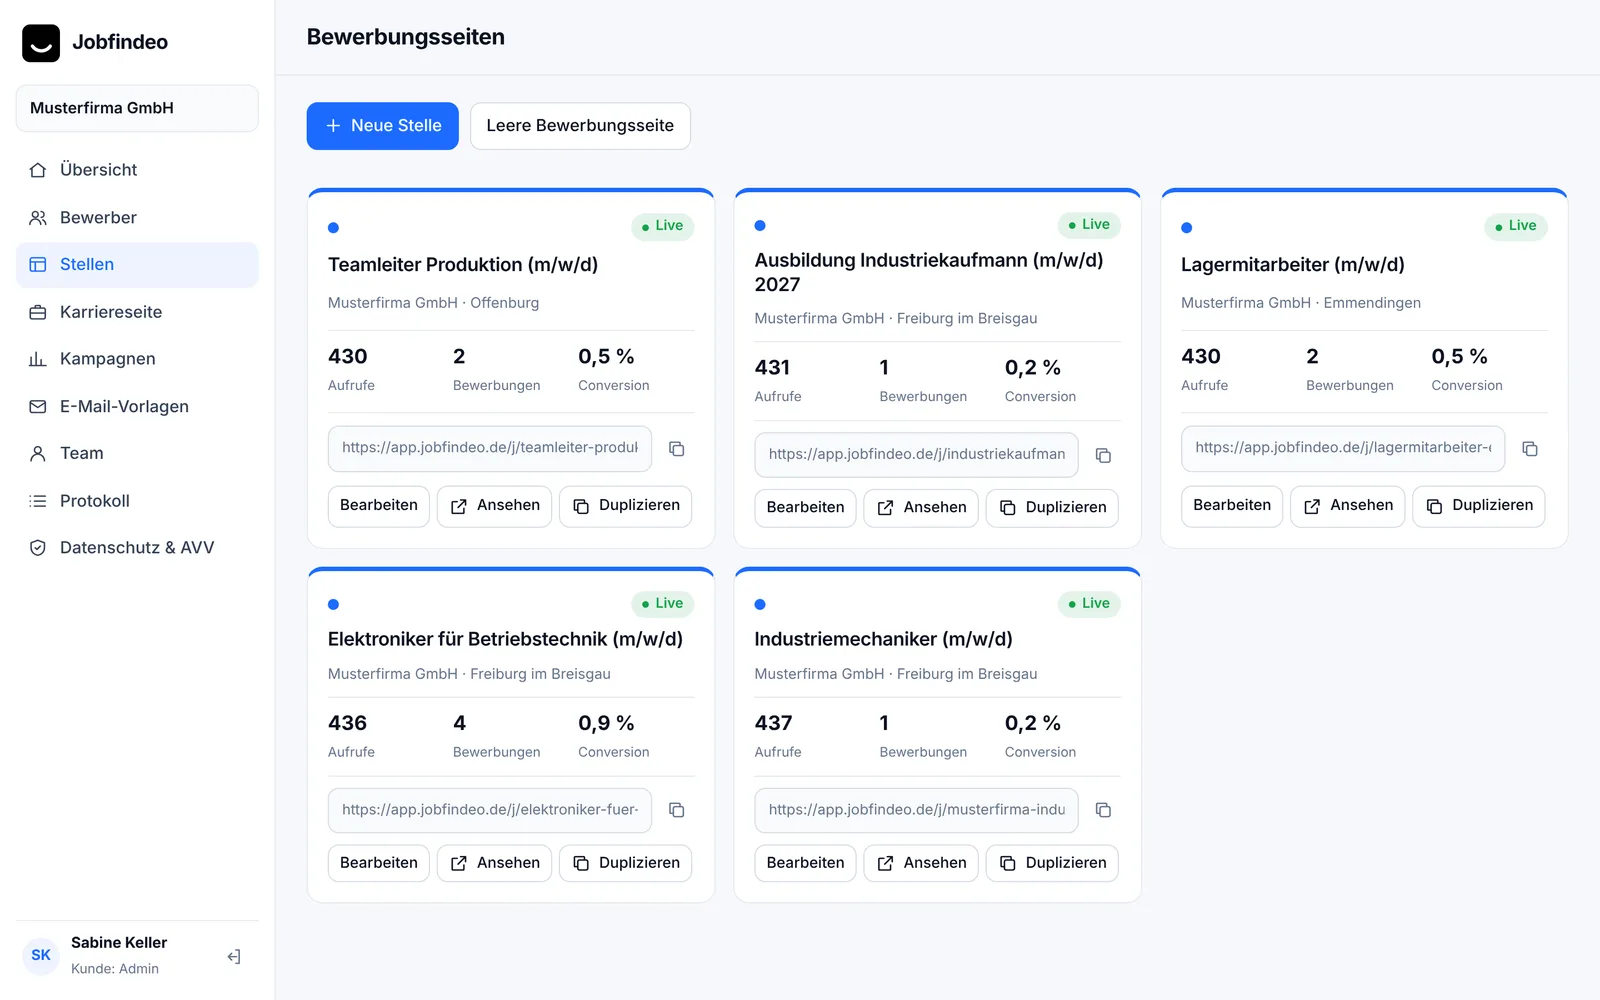
Task: Click the Lagermitarbeiter (m/w/d) card title
Action: (x=1293, y=265)
